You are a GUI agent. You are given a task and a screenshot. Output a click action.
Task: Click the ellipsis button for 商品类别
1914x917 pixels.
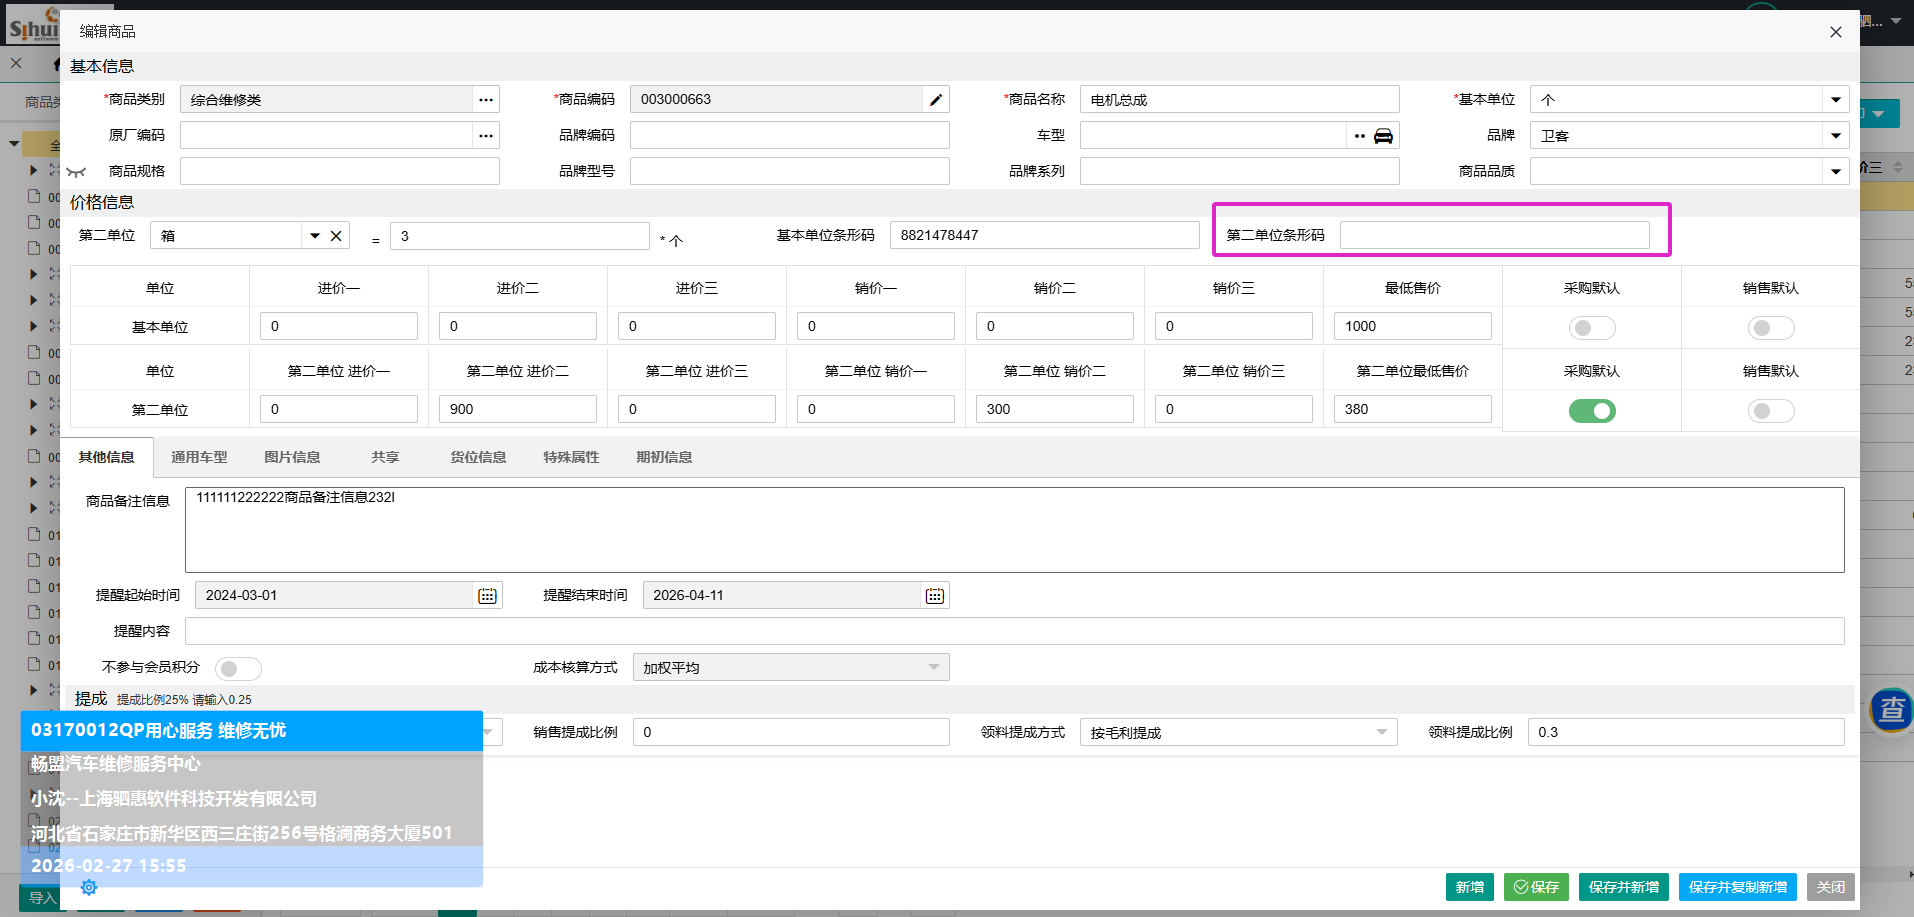(486, 100)
